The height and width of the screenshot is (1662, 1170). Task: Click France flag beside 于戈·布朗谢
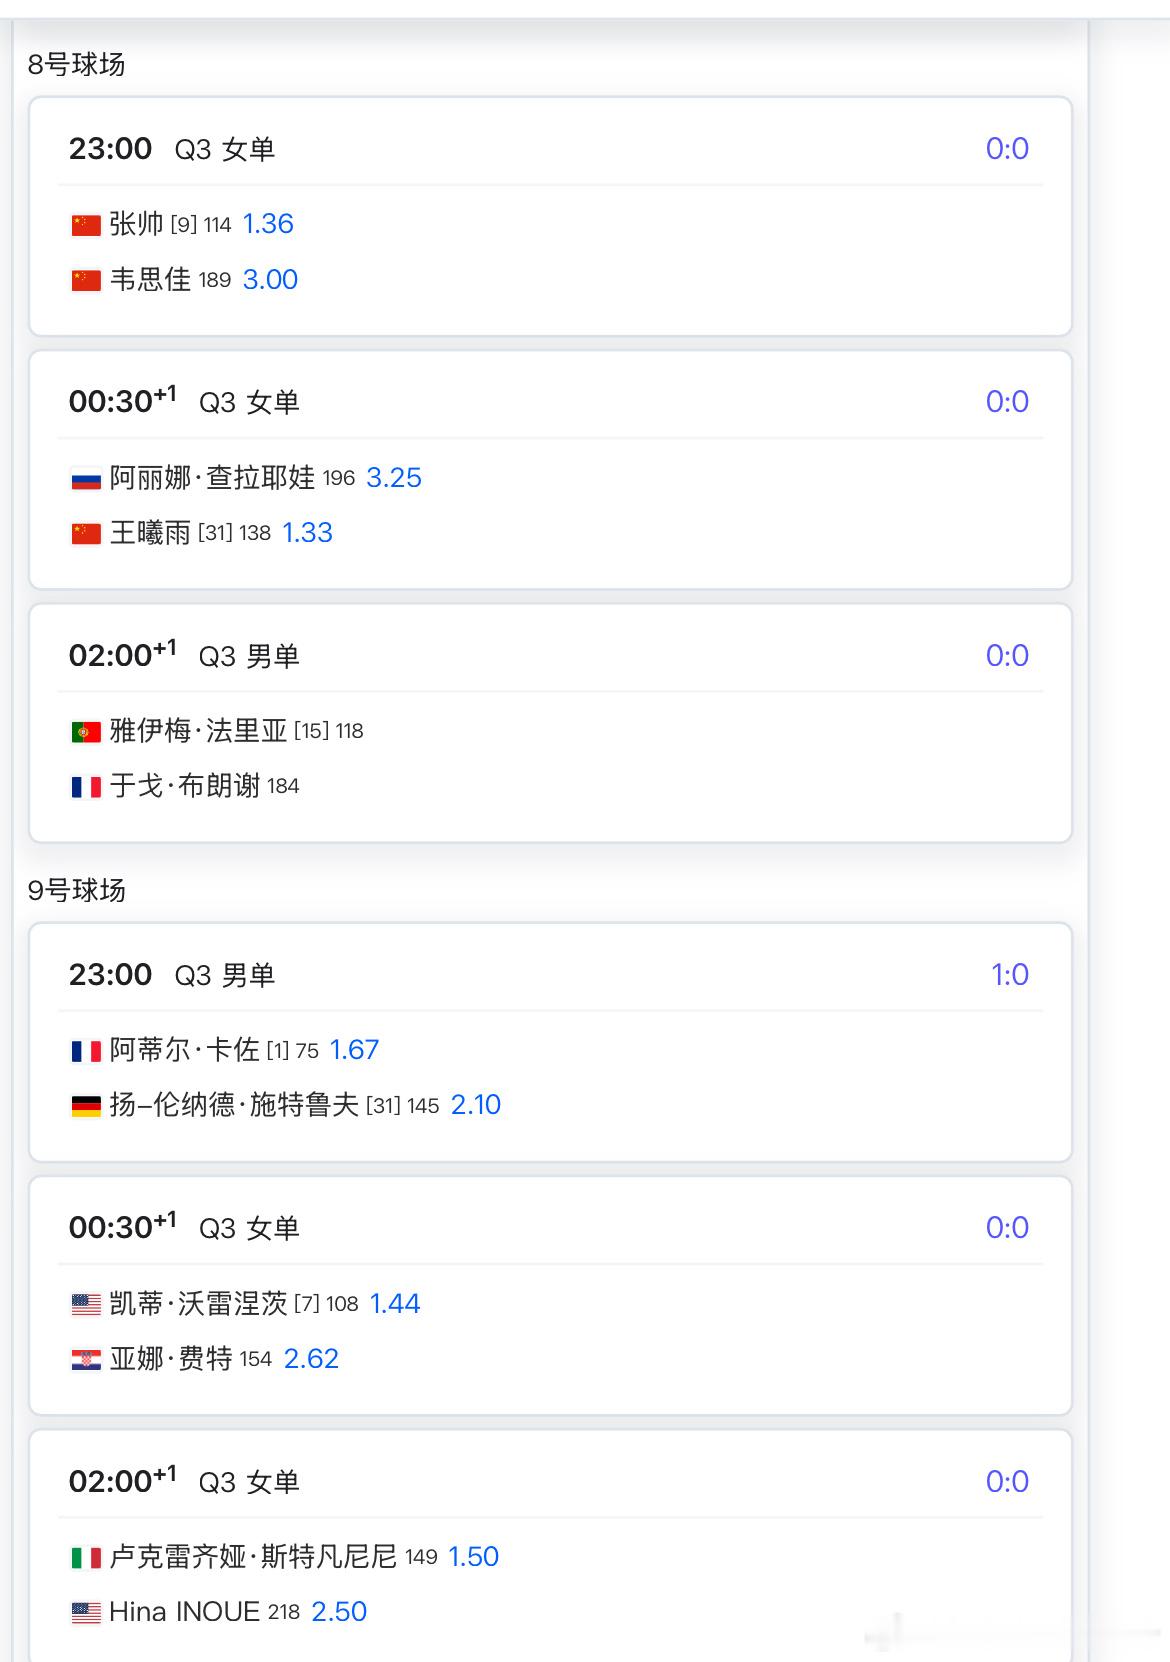click(x=86, y=787)
